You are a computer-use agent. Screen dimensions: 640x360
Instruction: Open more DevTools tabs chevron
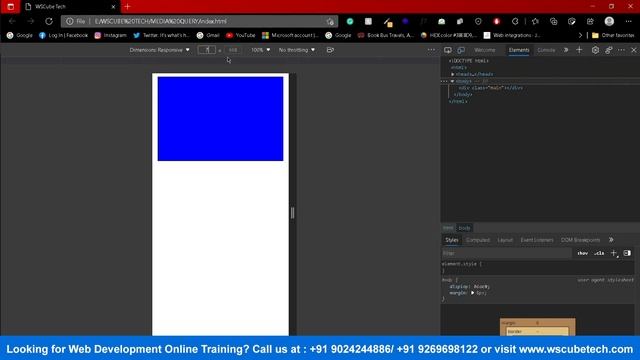pyautogui.click(x=566, y=50)
